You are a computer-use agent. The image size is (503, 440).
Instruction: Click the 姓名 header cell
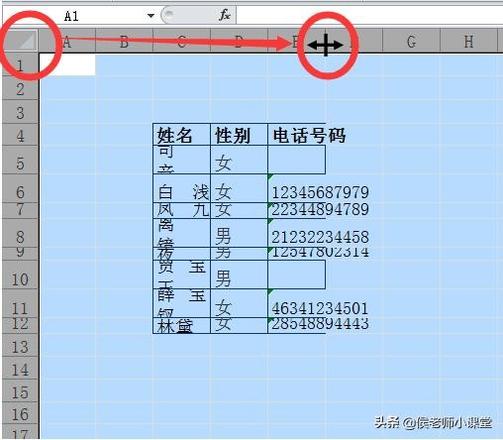182,134
